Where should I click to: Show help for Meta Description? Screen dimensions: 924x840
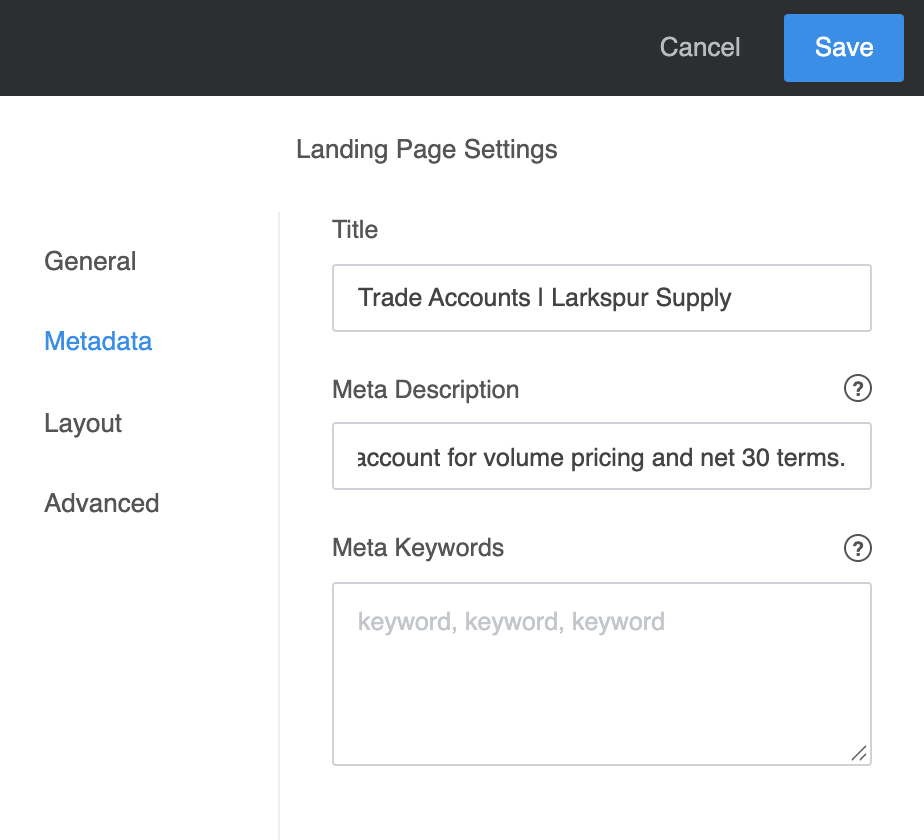[x=857, y=388]
